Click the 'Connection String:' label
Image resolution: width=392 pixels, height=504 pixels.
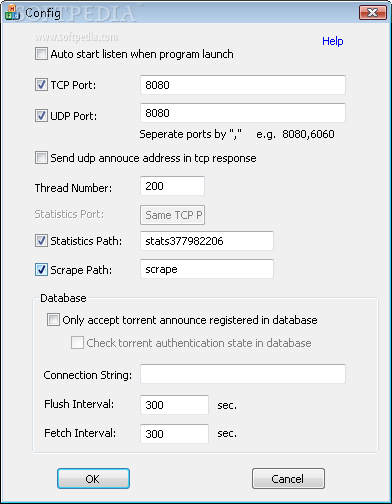click(x=88, y=375)
